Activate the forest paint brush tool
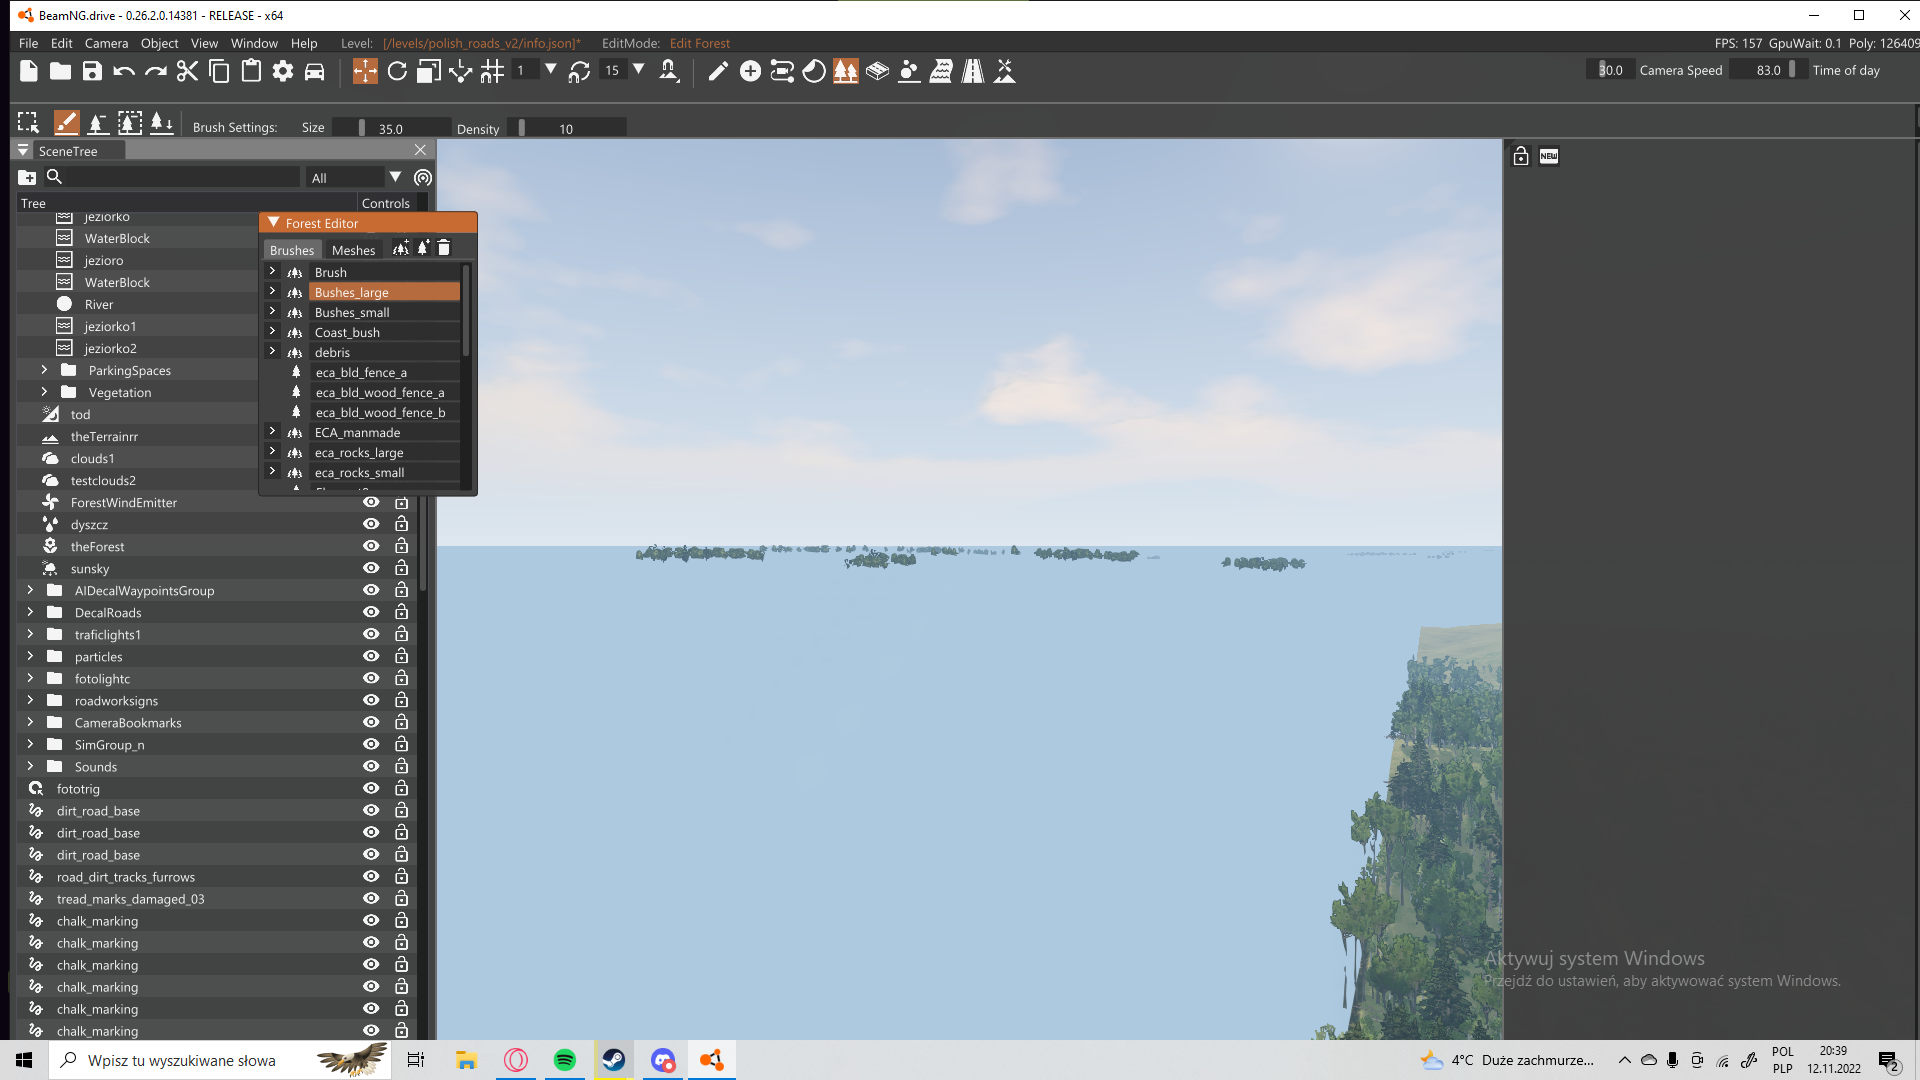 tap(66, 123)
